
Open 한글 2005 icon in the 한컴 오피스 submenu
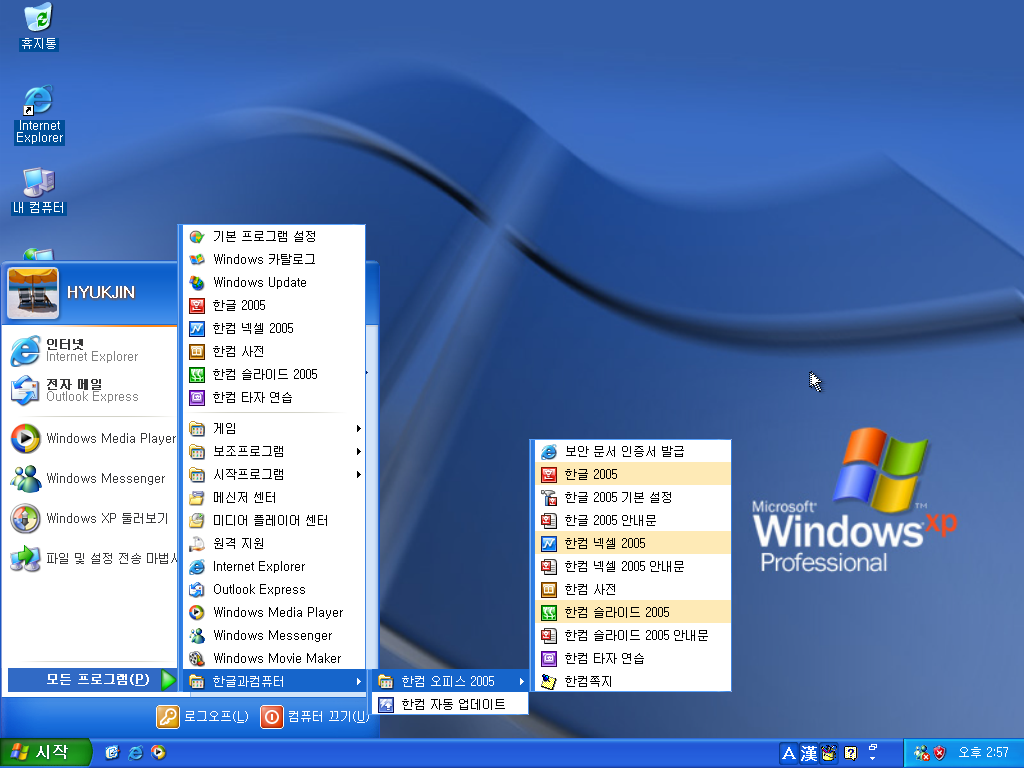coord(549,474)
